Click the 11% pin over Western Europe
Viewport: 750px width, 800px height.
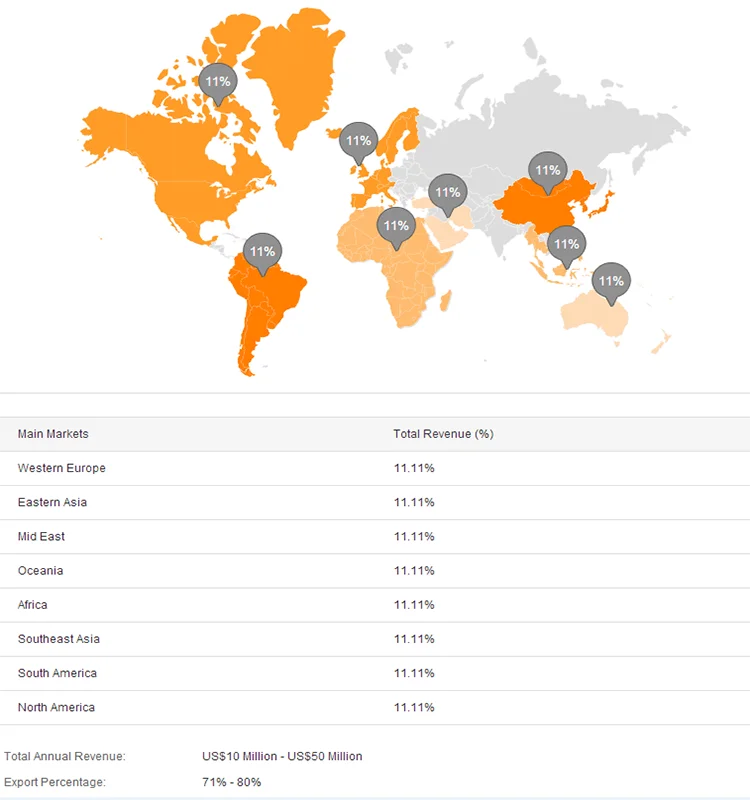(358, 141)
